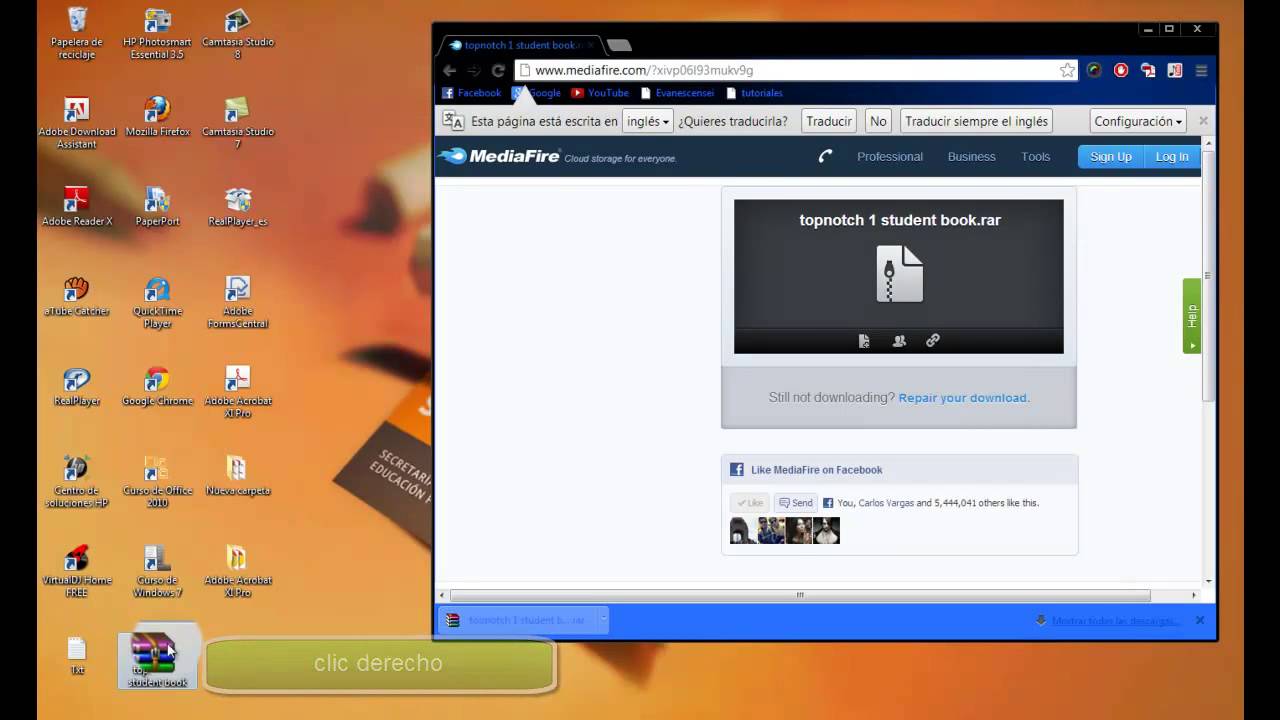Open the downloaded topnotch rar in download bar
Image resolution: width=1280 pixels, height=720 pixels.
tap(518, 620)
